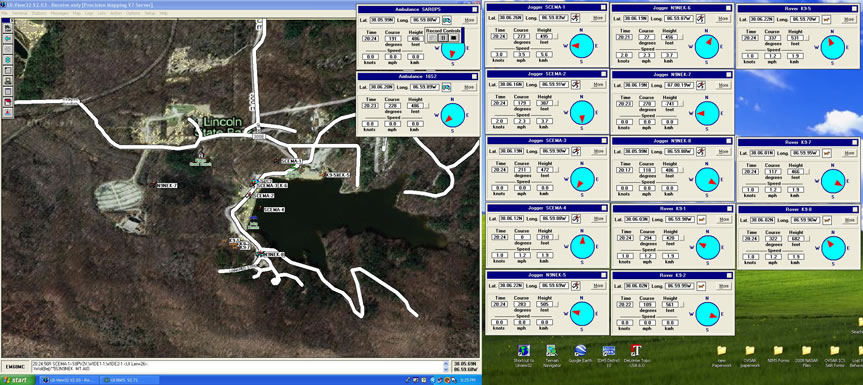Open the Setup menu
This screenshot has width=863, height=385.
150,13
